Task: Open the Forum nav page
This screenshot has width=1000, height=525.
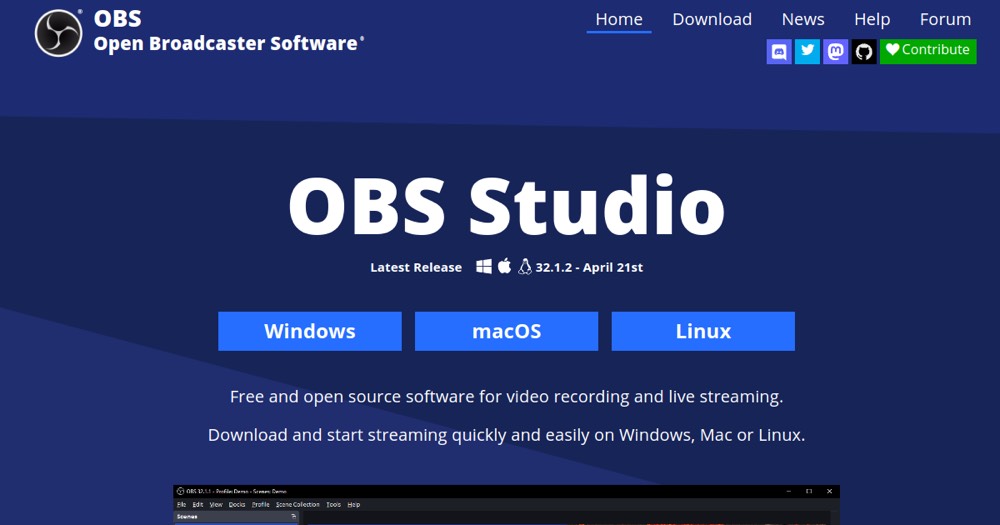Action: pos(945,19)
